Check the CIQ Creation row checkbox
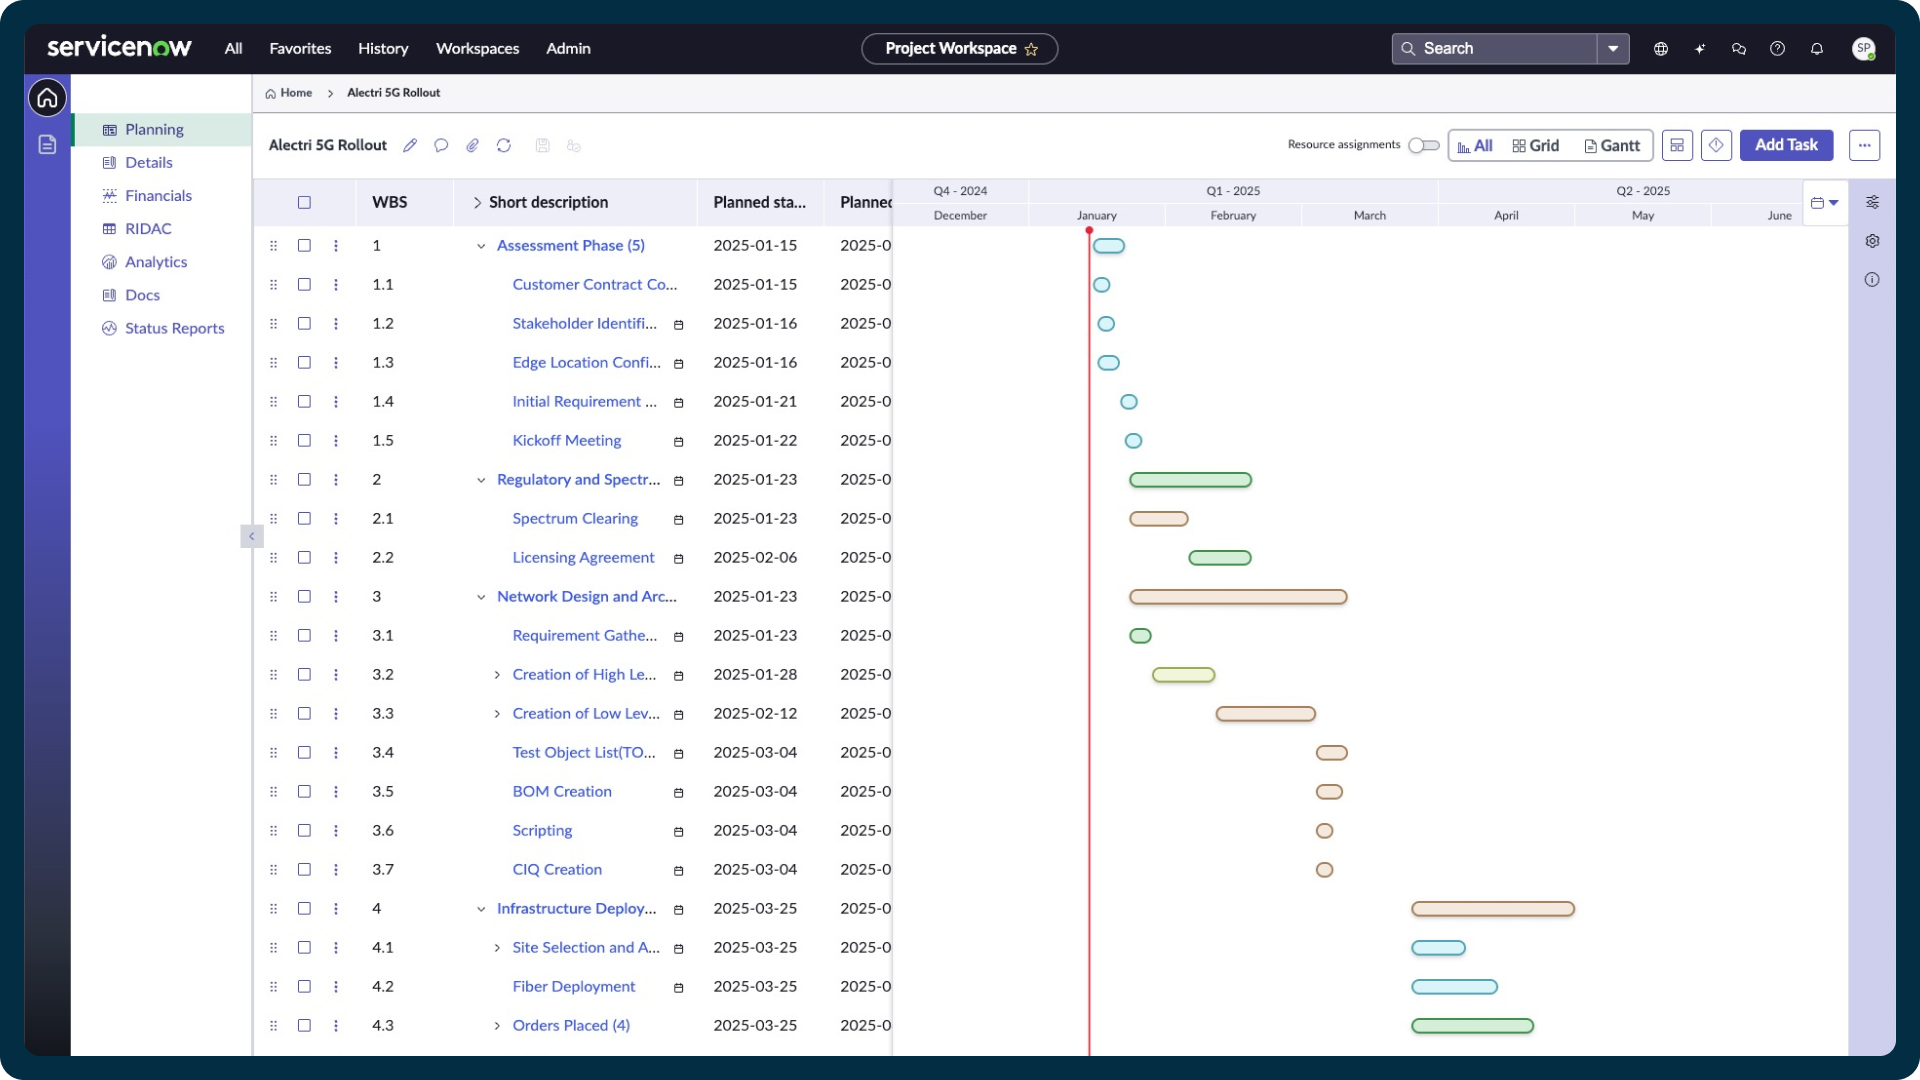Viewport: 1920px width, 1080px height. [x=304, y=870]
